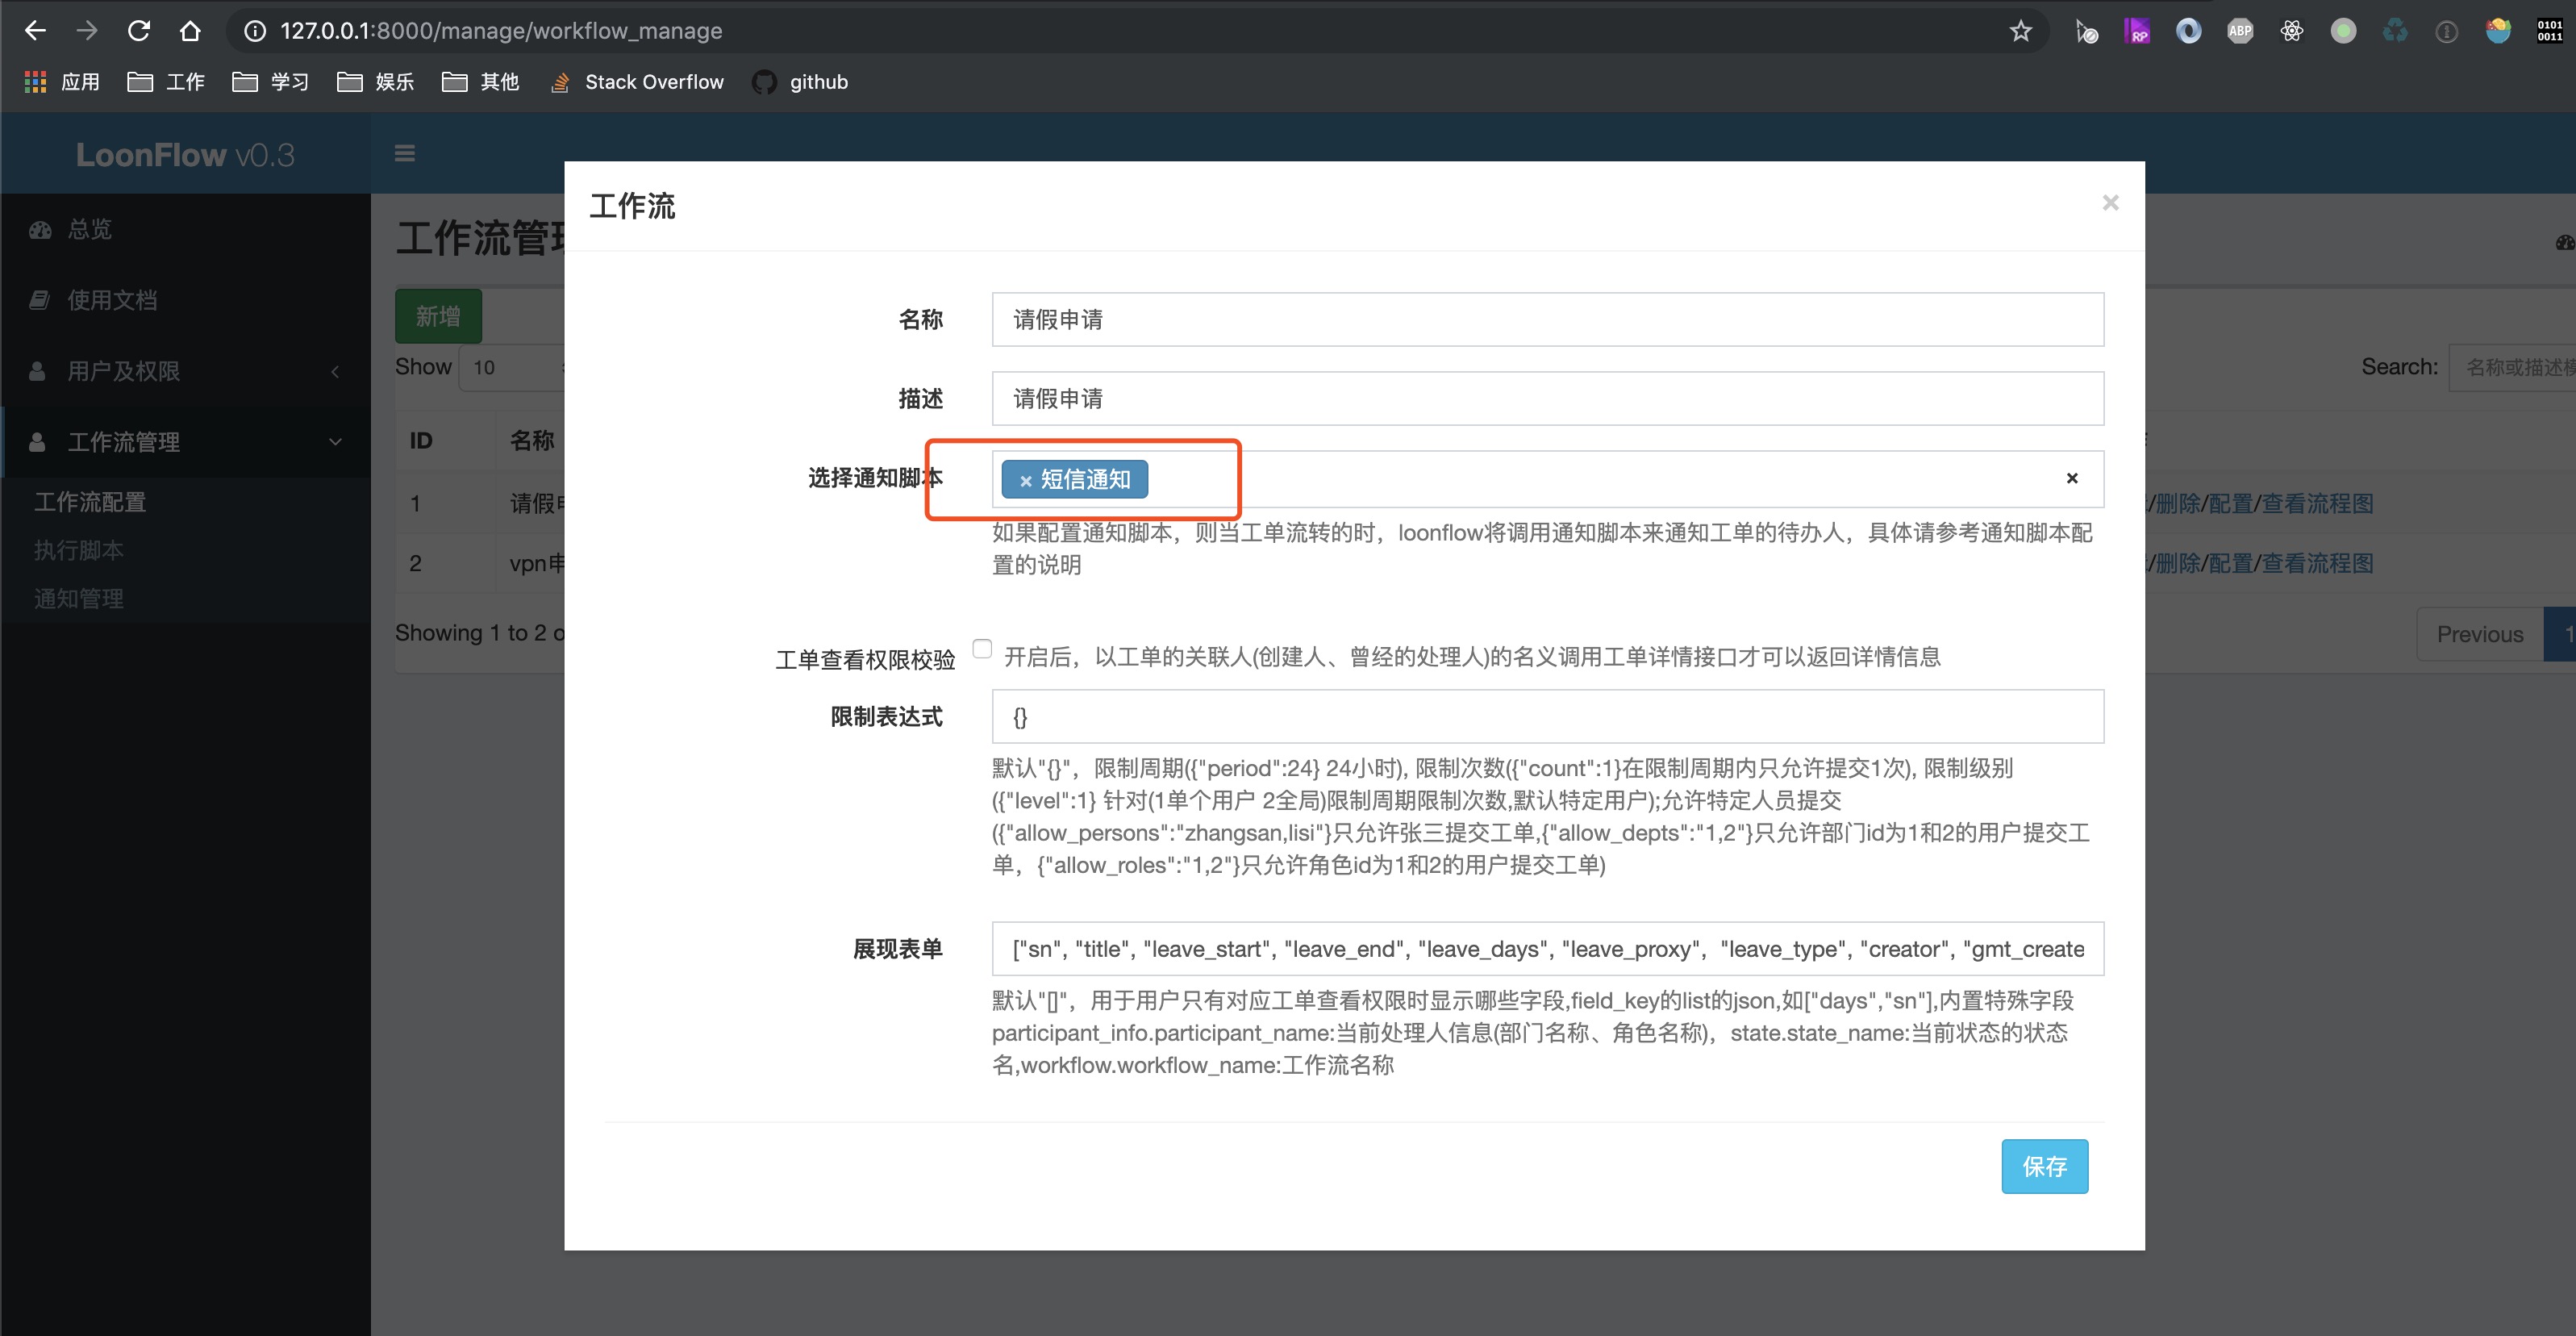Open the 工作 bookmarks folder
Screen dimensions: 2576x1336
coord(165,82)
